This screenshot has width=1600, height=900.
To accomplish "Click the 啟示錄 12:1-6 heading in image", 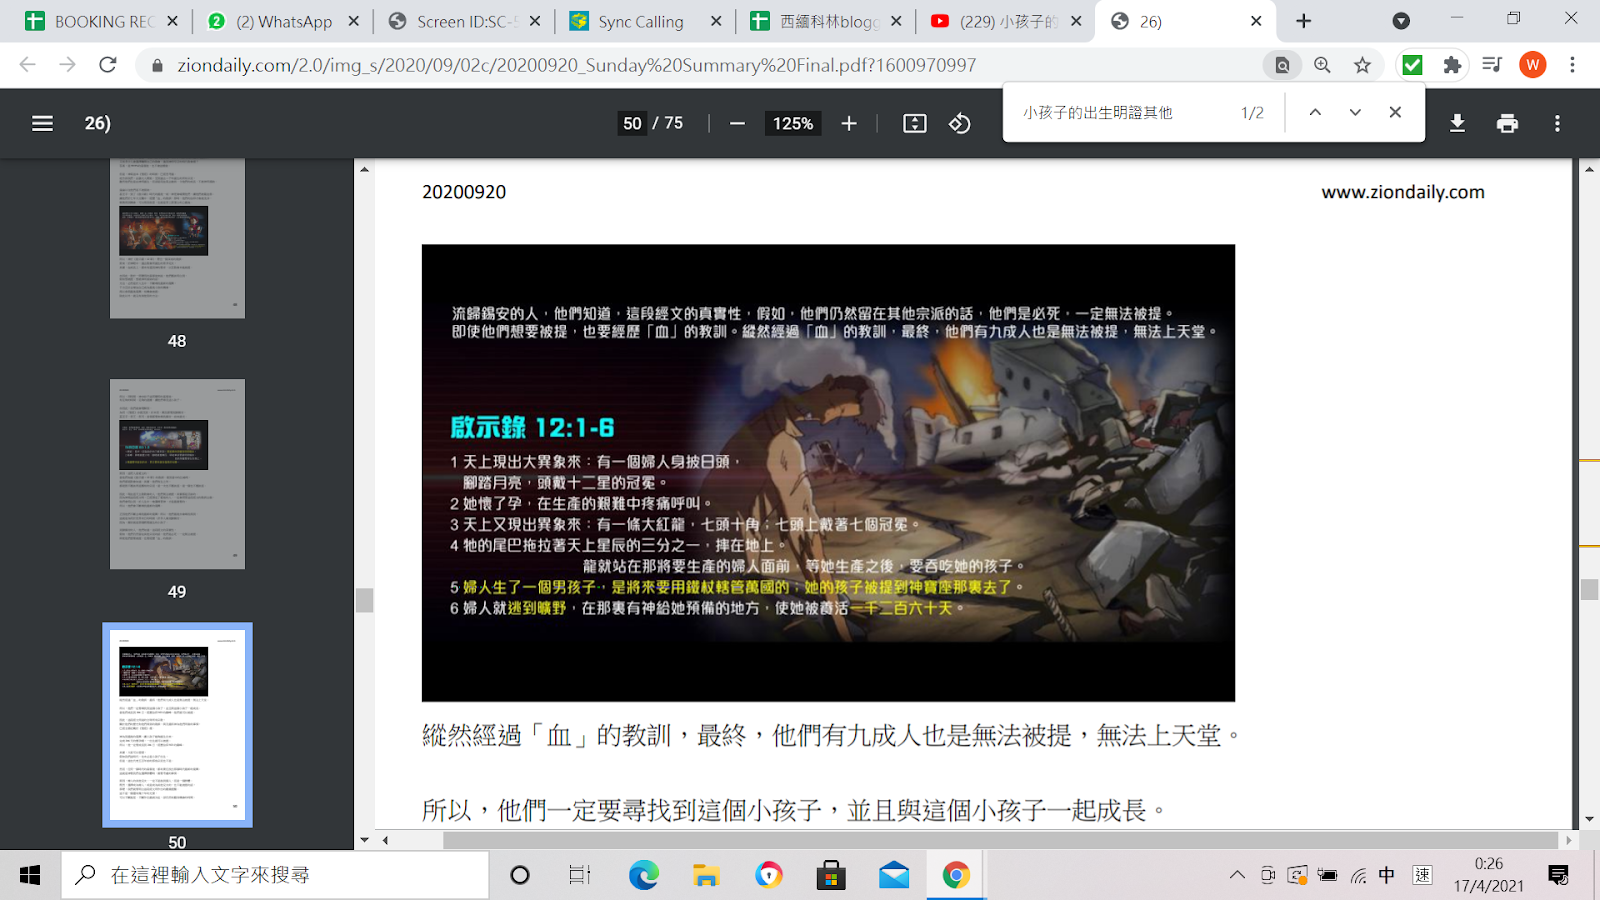I will click(532, 428).
